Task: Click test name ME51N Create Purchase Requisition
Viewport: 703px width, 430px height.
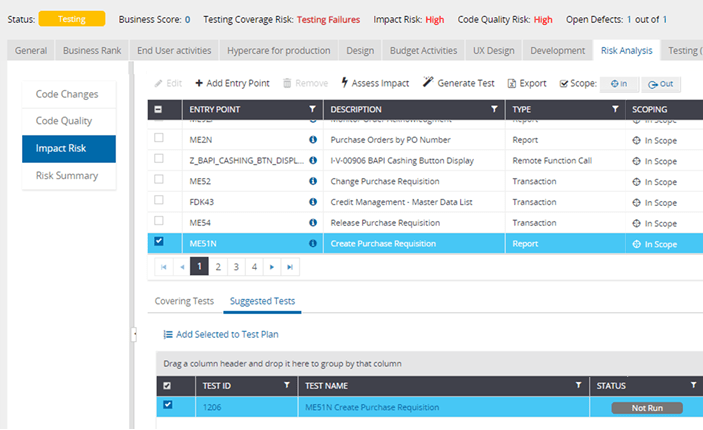Action: click(372, 407)
